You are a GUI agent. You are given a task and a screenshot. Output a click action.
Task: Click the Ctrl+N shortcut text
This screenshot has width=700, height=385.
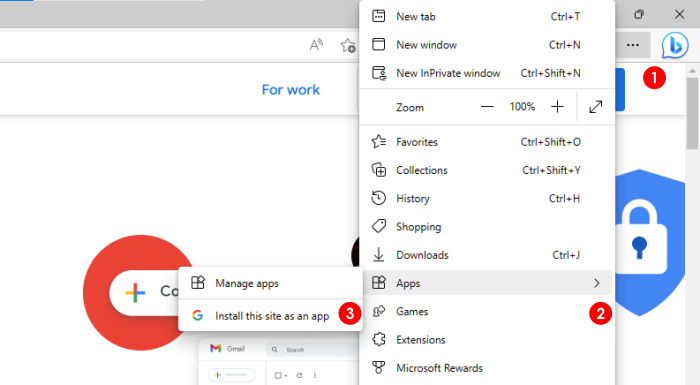(x=565, y=45)
